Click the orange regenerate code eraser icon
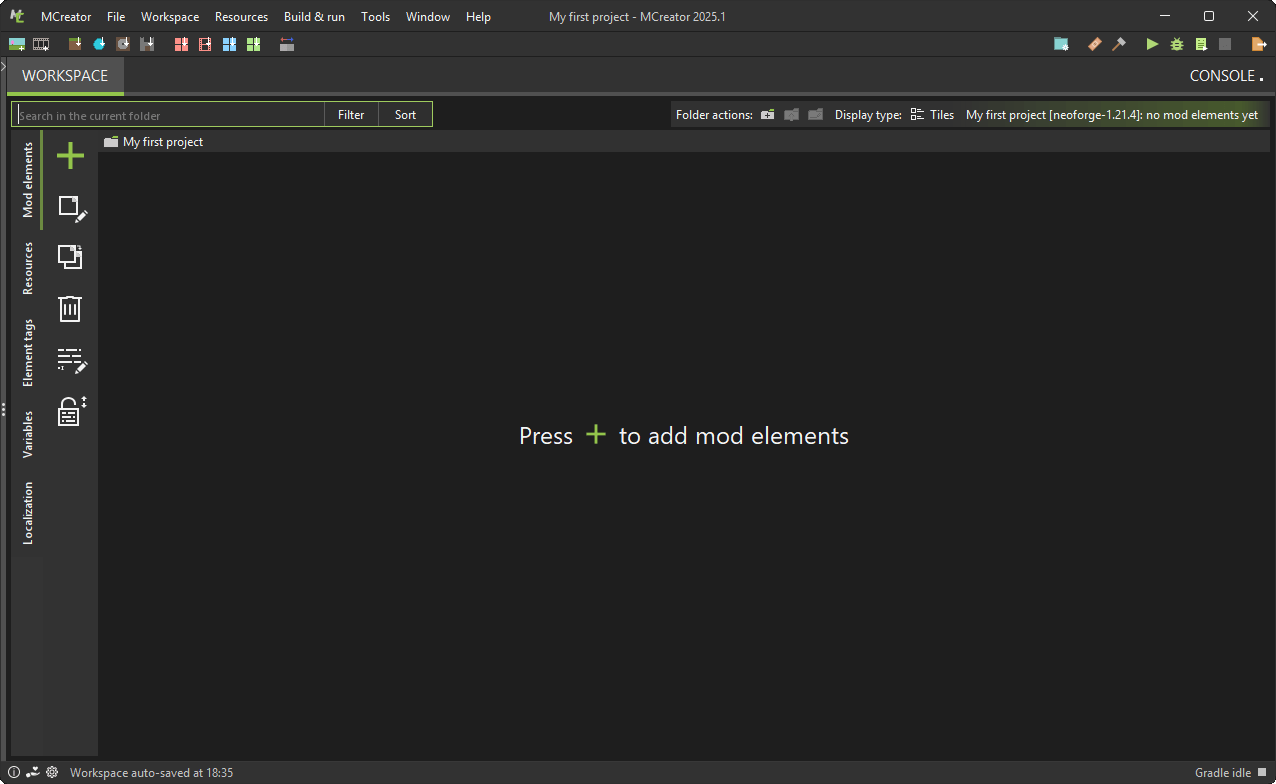The image size is (1276, 784). pyautogui.click(x=1094, y=44)
